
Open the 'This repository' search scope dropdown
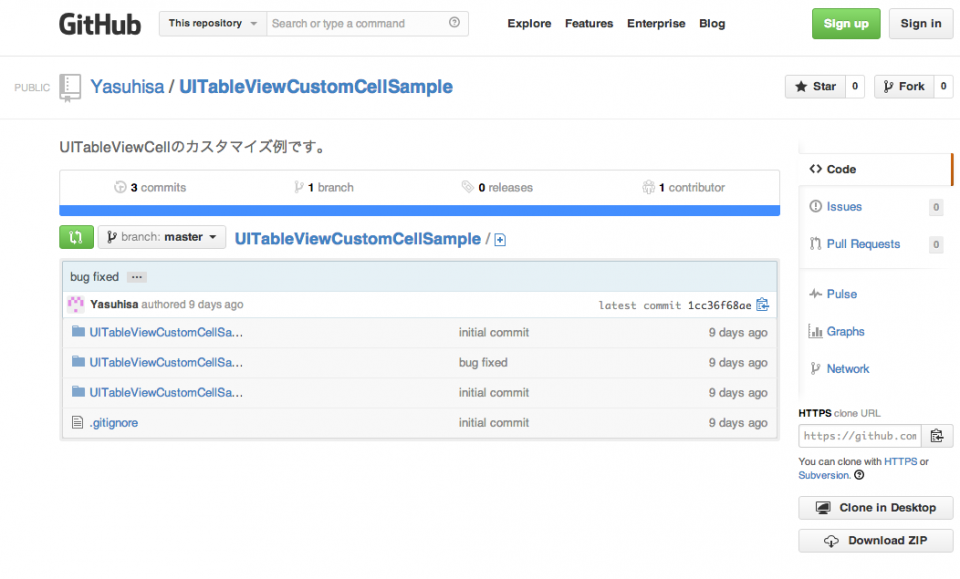click(x=212, y=22)
